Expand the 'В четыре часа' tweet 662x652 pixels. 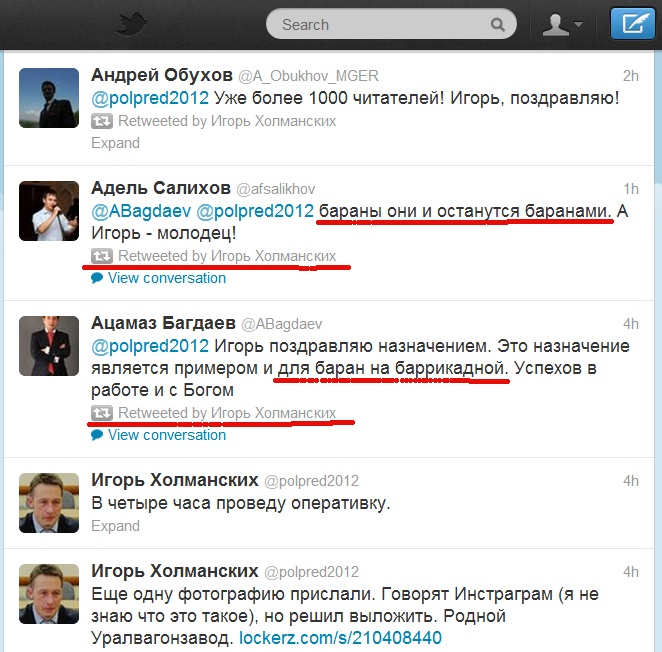115,526
